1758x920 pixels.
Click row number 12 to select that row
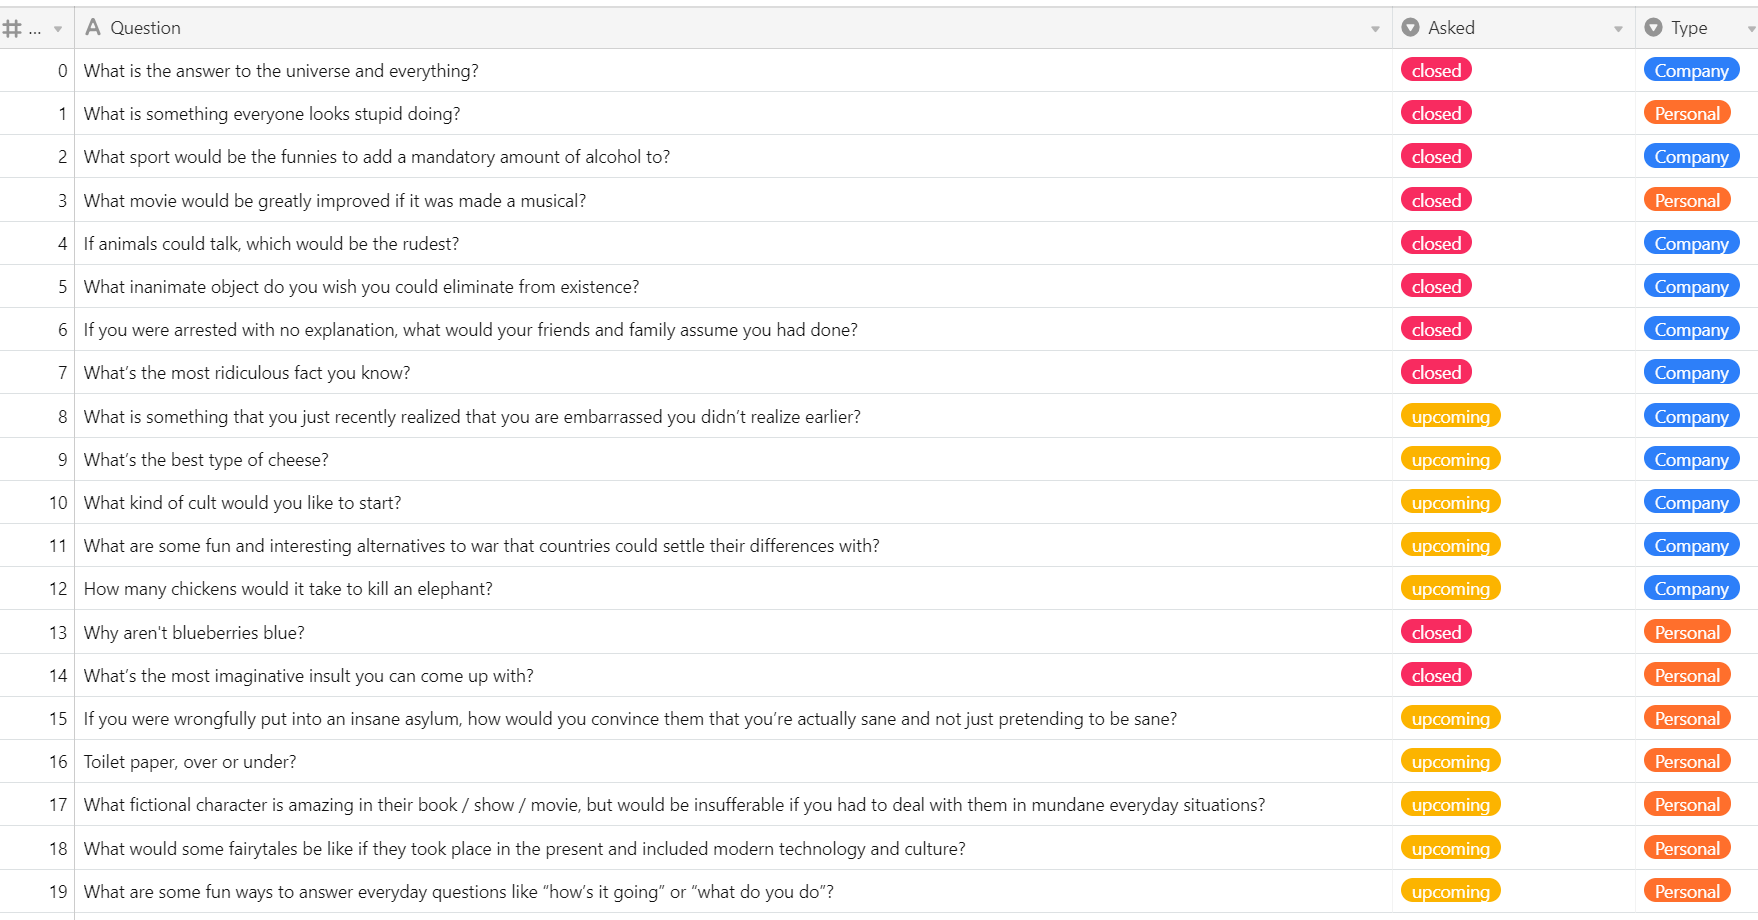click(x=58, y=588)
